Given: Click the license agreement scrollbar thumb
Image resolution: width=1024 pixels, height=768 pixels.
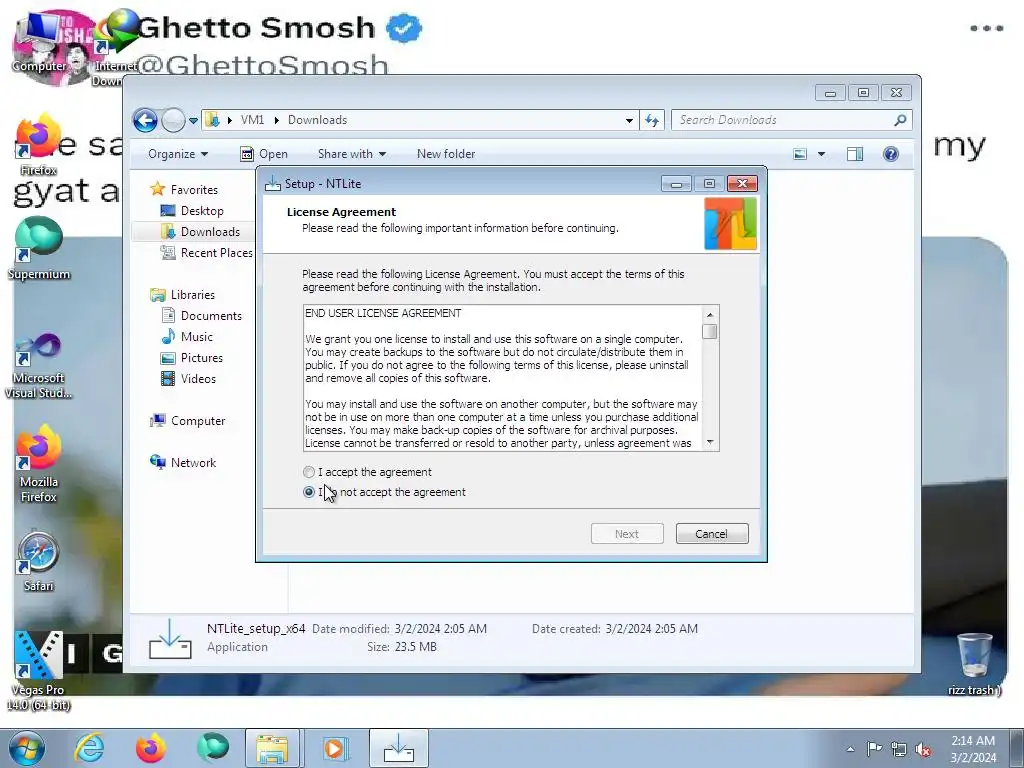Looking at the screenshot, I should [x=710, y=331].
